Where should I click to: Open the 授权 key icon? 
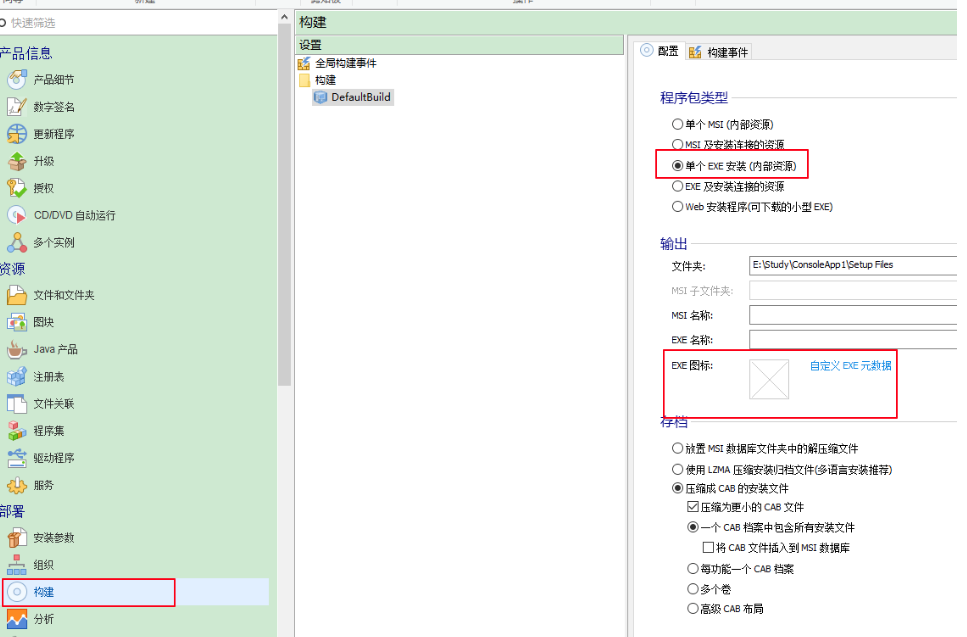17,188
